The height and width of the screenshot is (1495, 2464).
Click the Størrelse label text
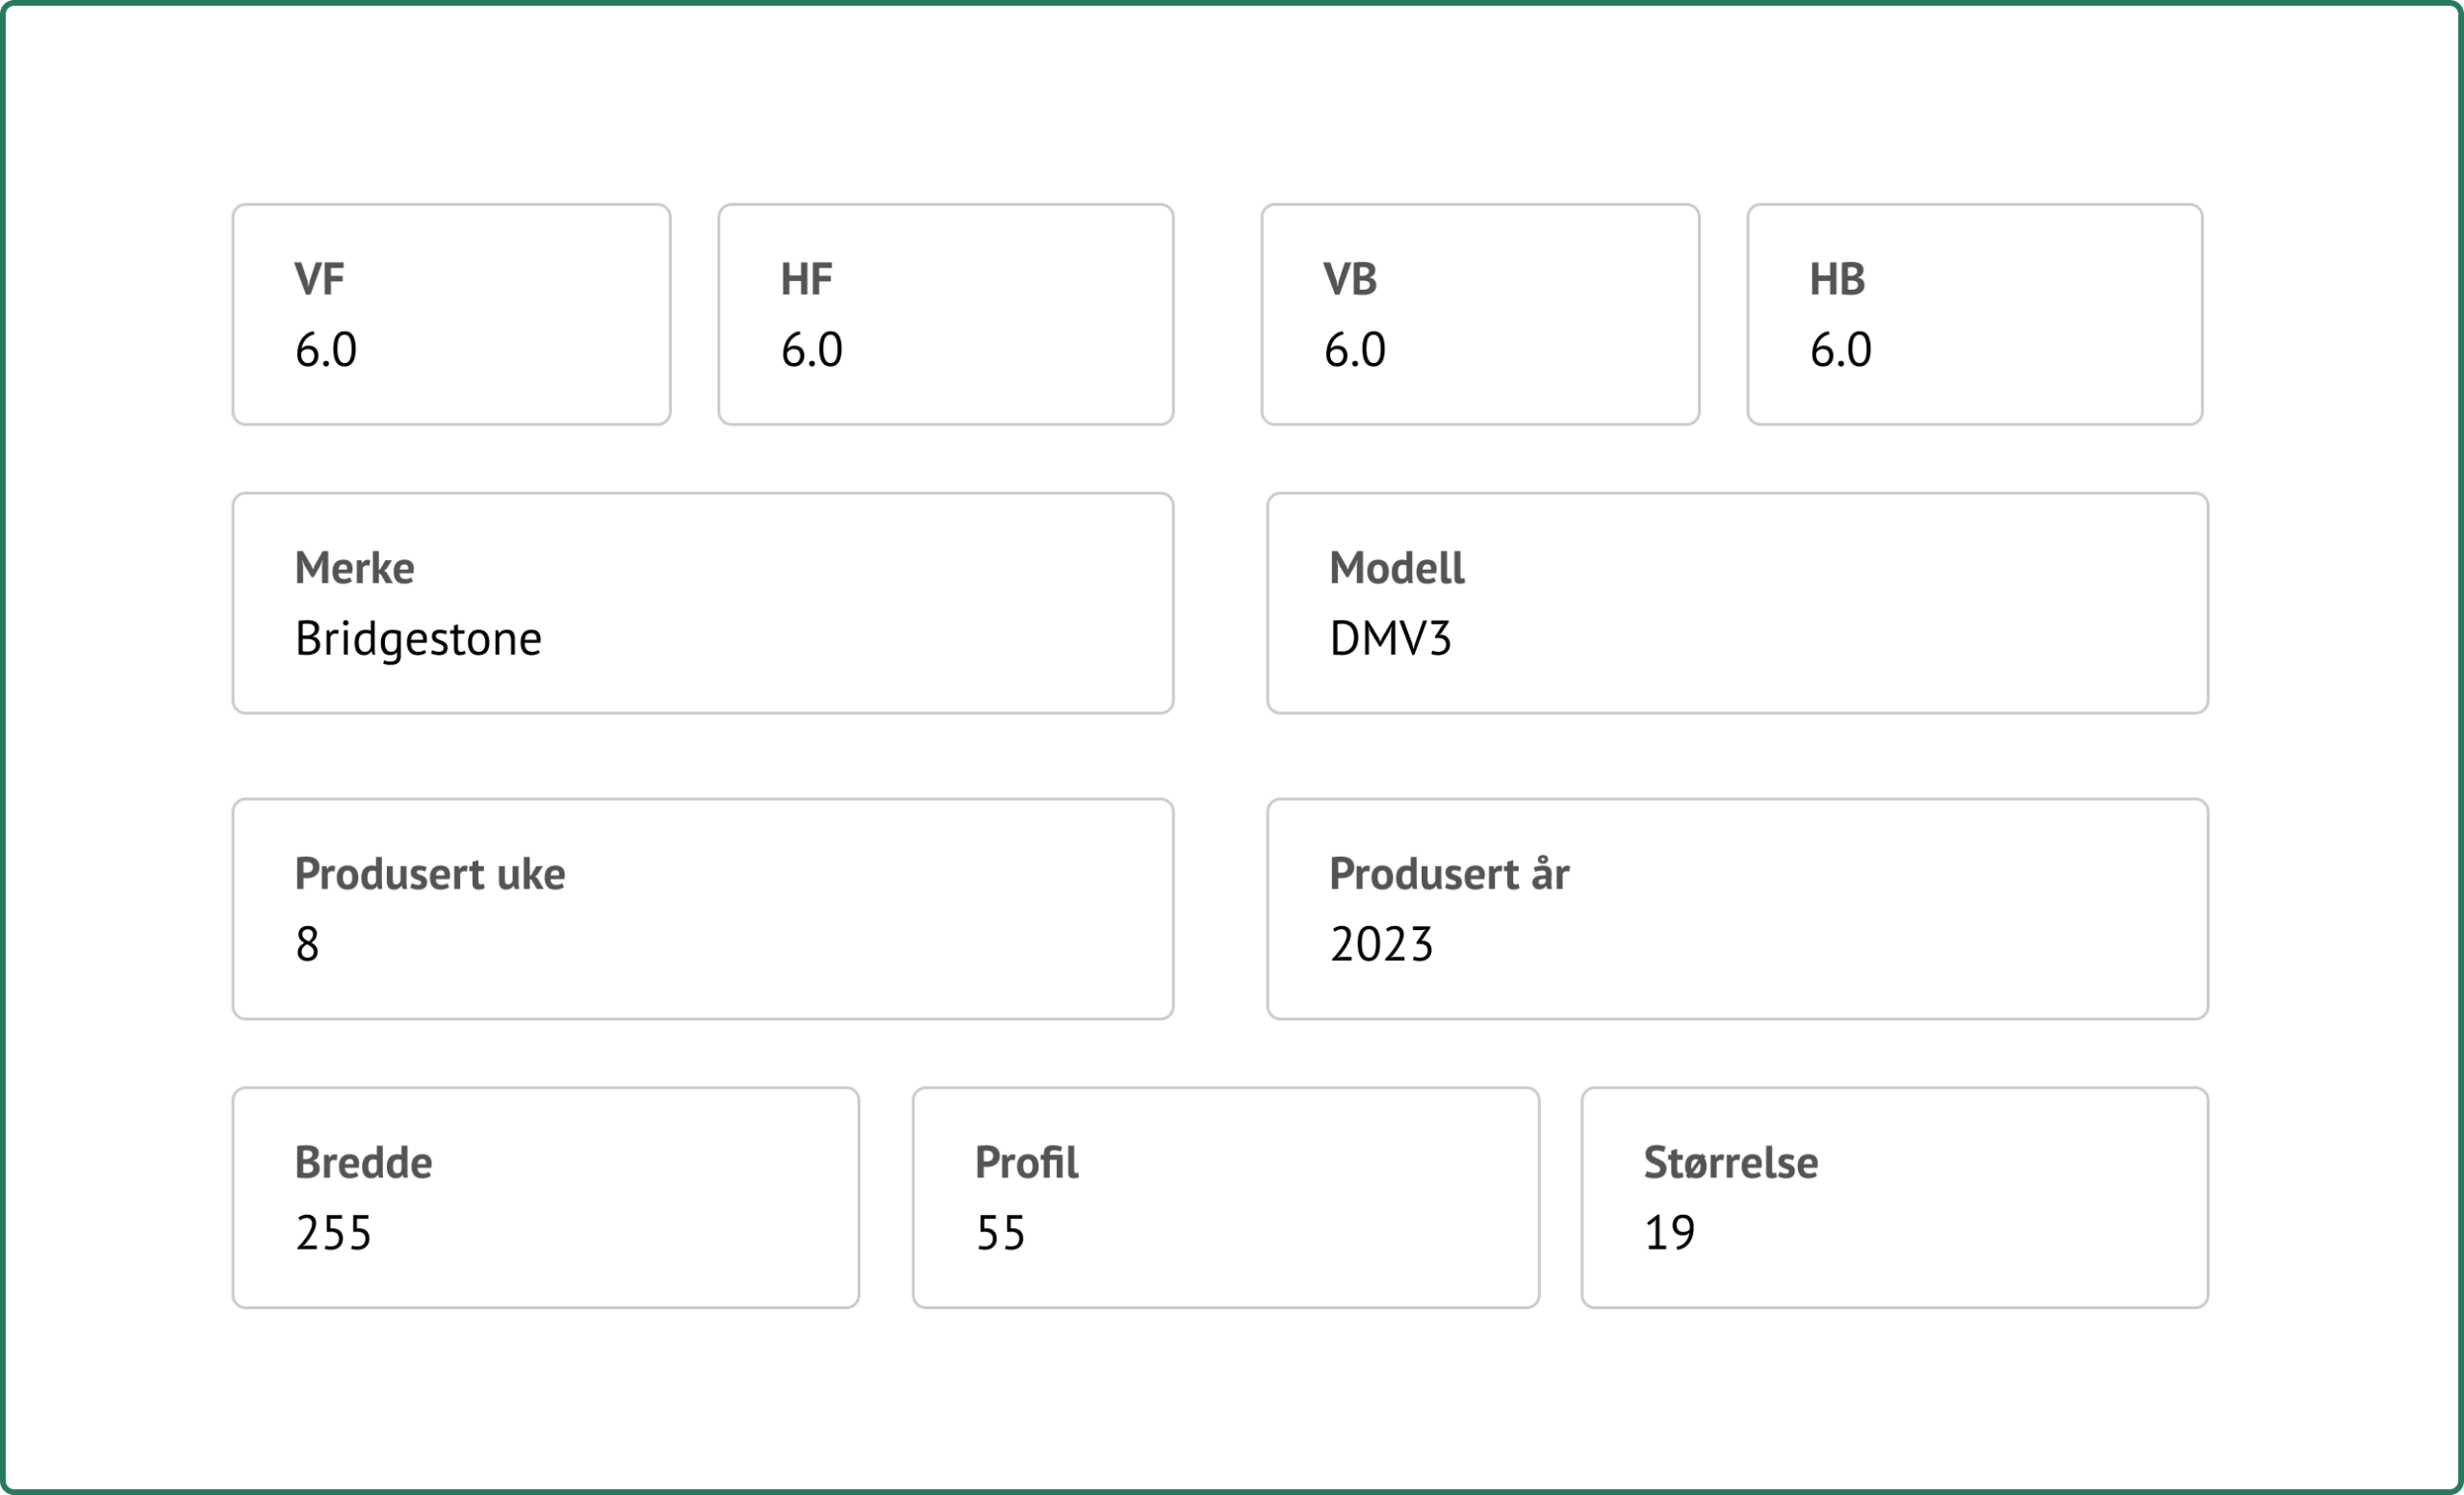[1730, 1162]
